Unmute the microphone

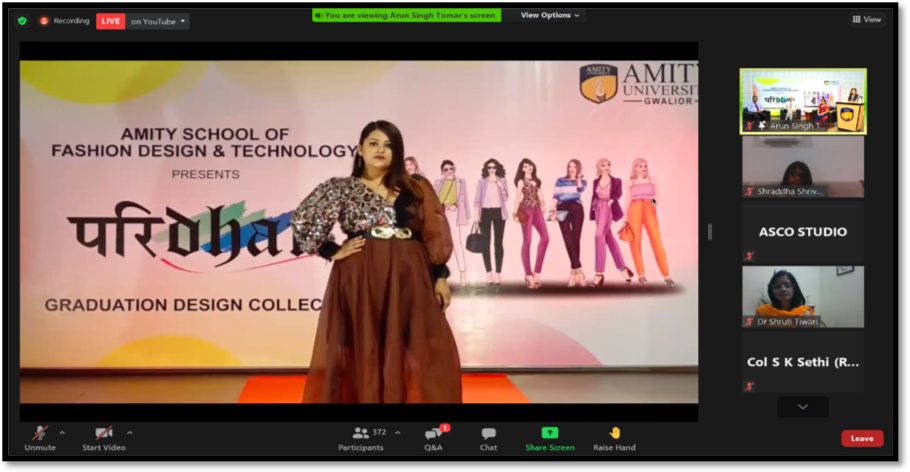coord(40,439)
